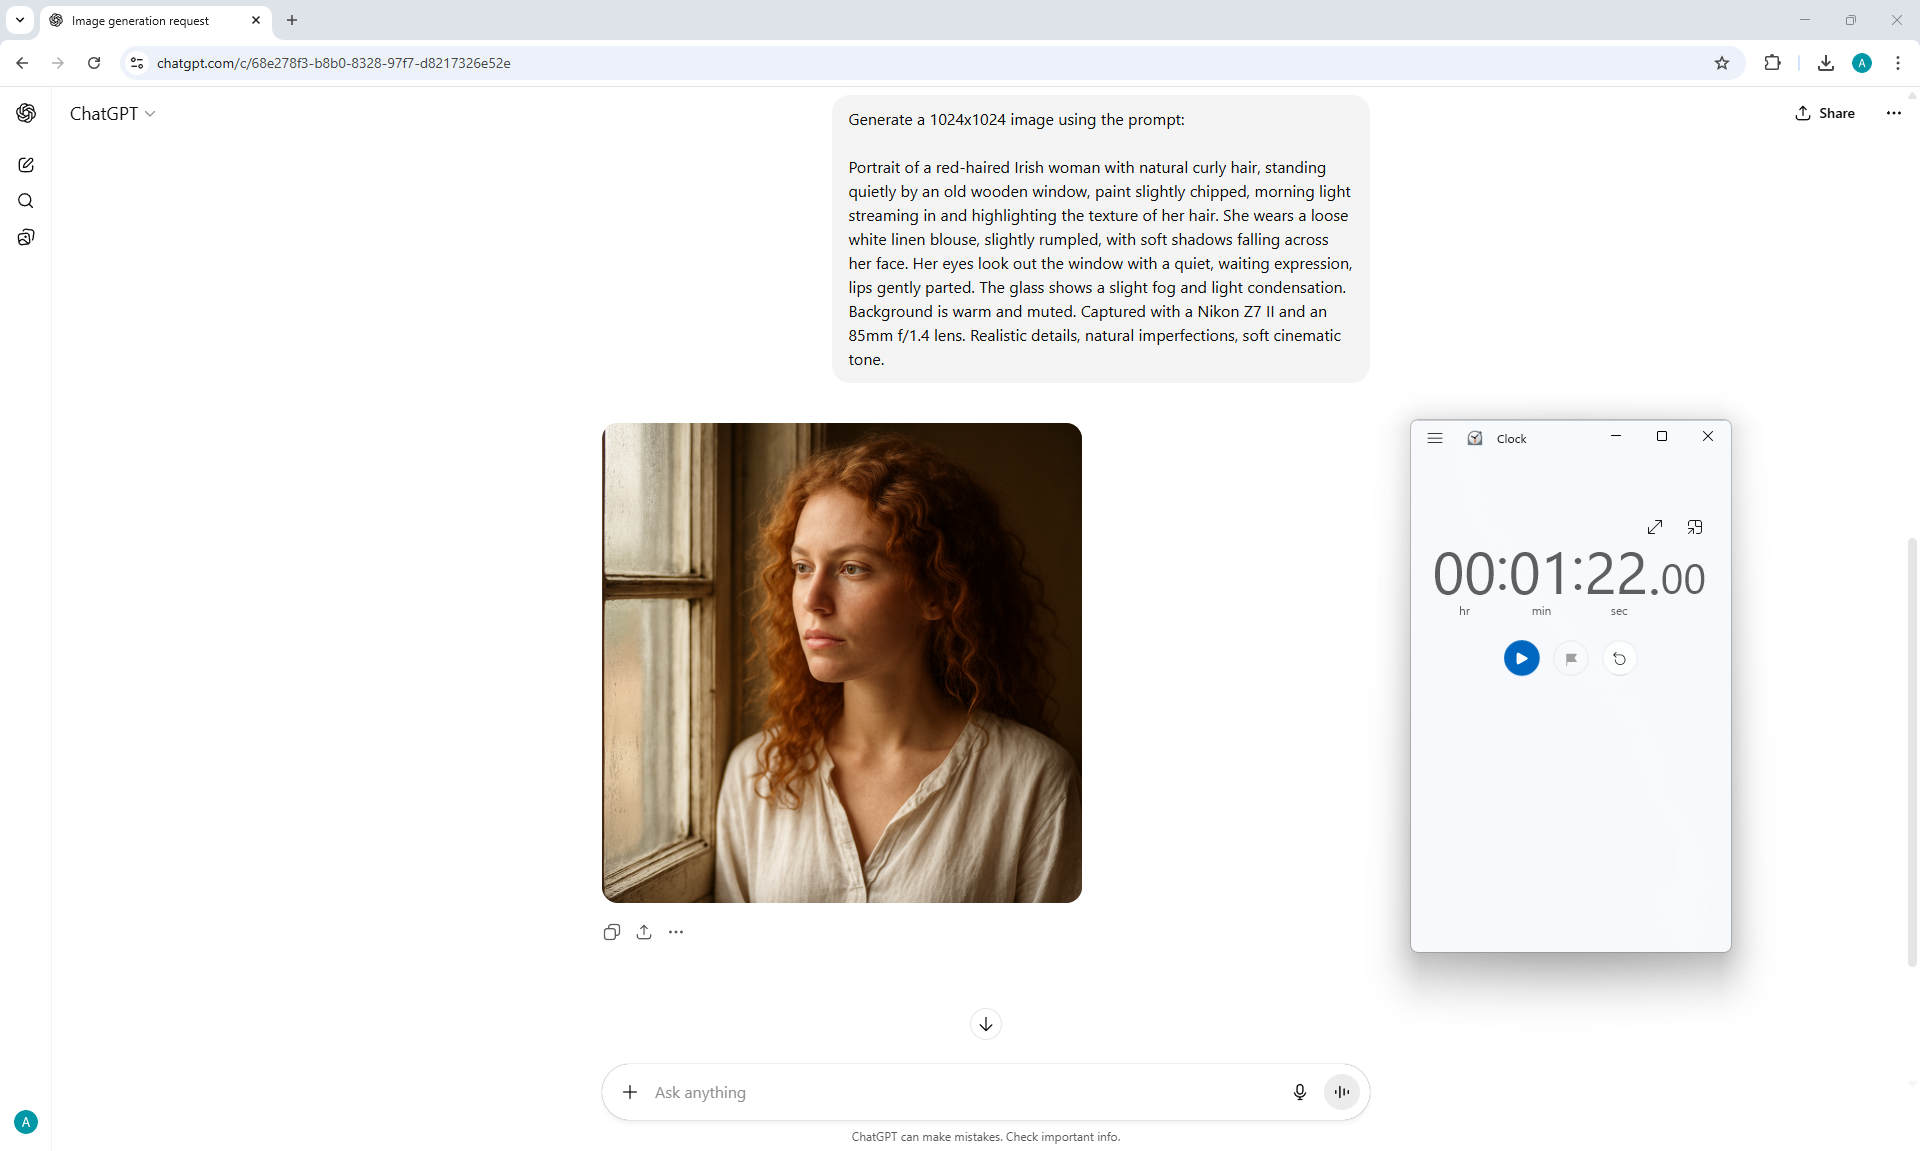The width and height of the screenshot is (1920, 1151).
Task: Click the stopwatch lap flag button
Action: (1571, 658)
